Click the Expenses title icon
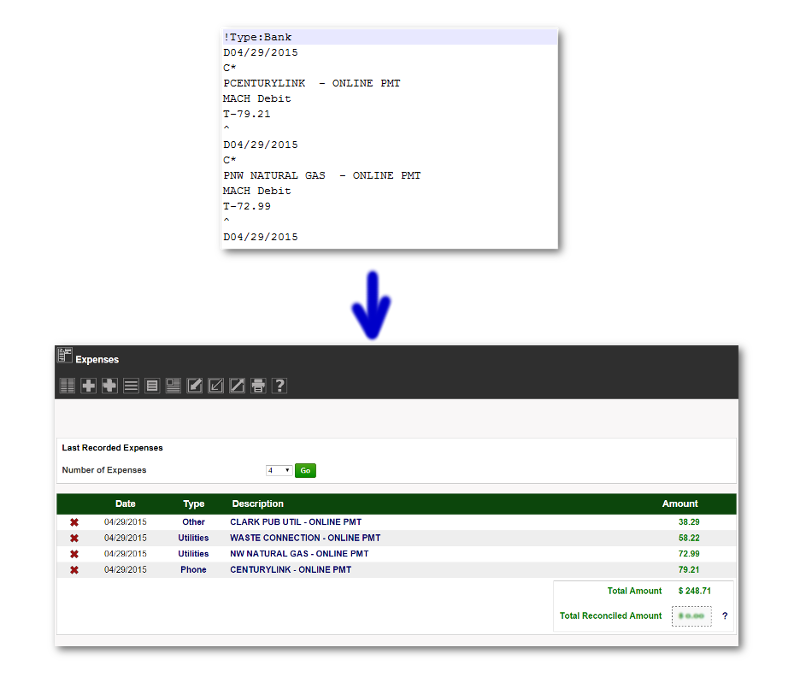The width and height of the screenshot is (800, 689). click(65, 356)
